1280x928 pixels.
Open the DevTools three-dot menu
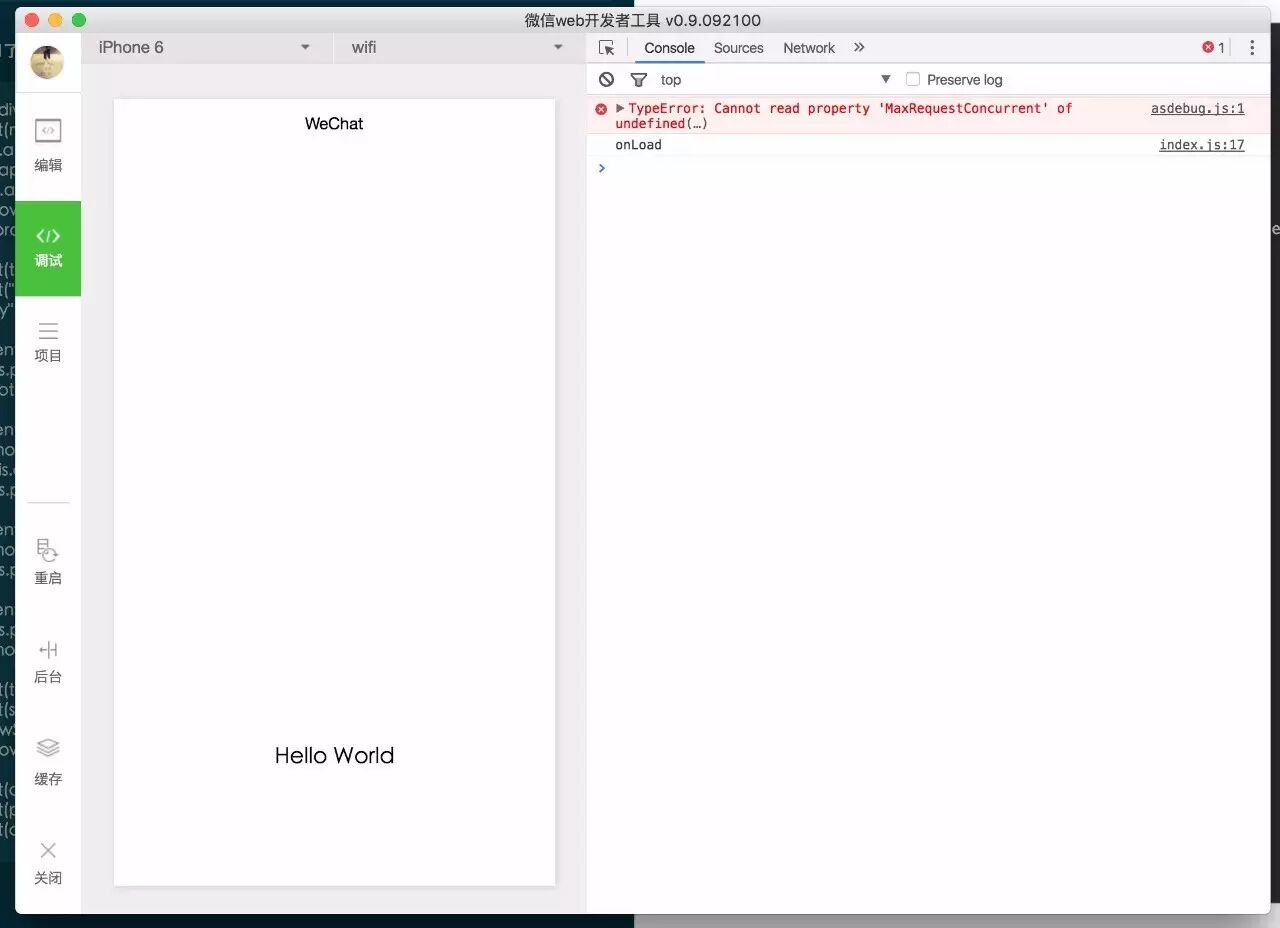pos(1252,47)
